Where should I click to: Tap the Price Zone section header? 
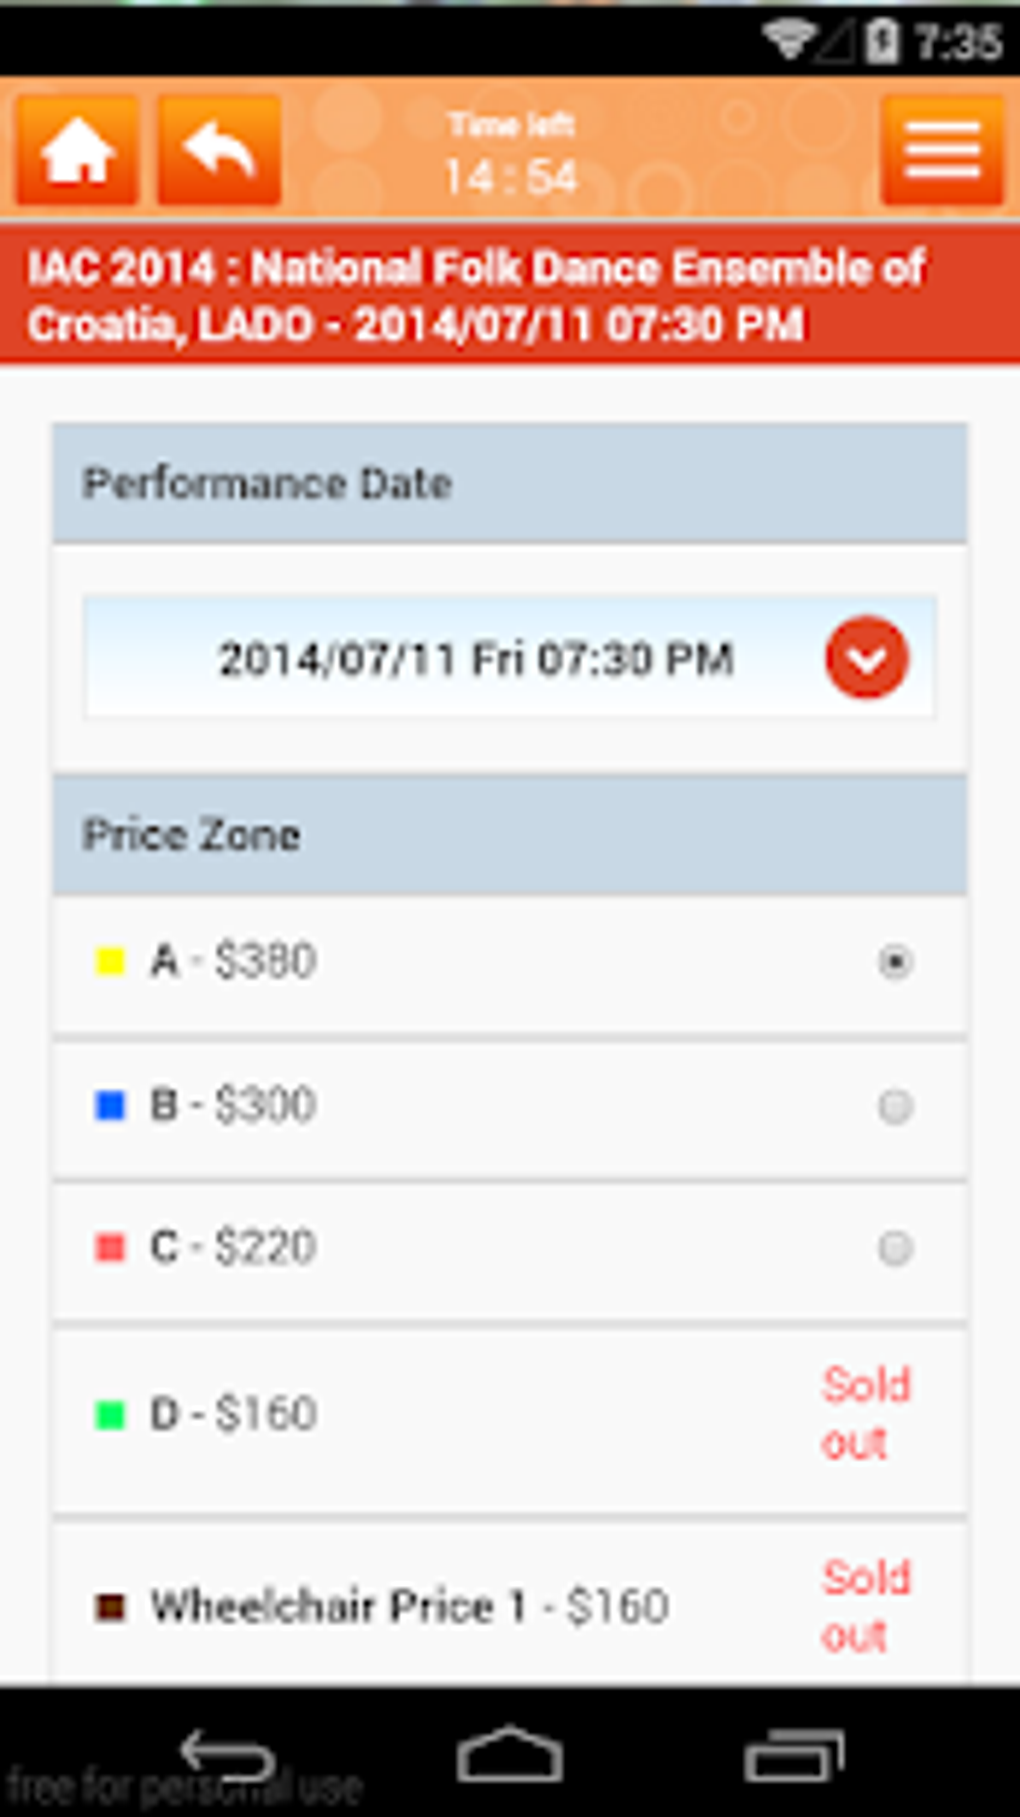click(x=510, y=835)
